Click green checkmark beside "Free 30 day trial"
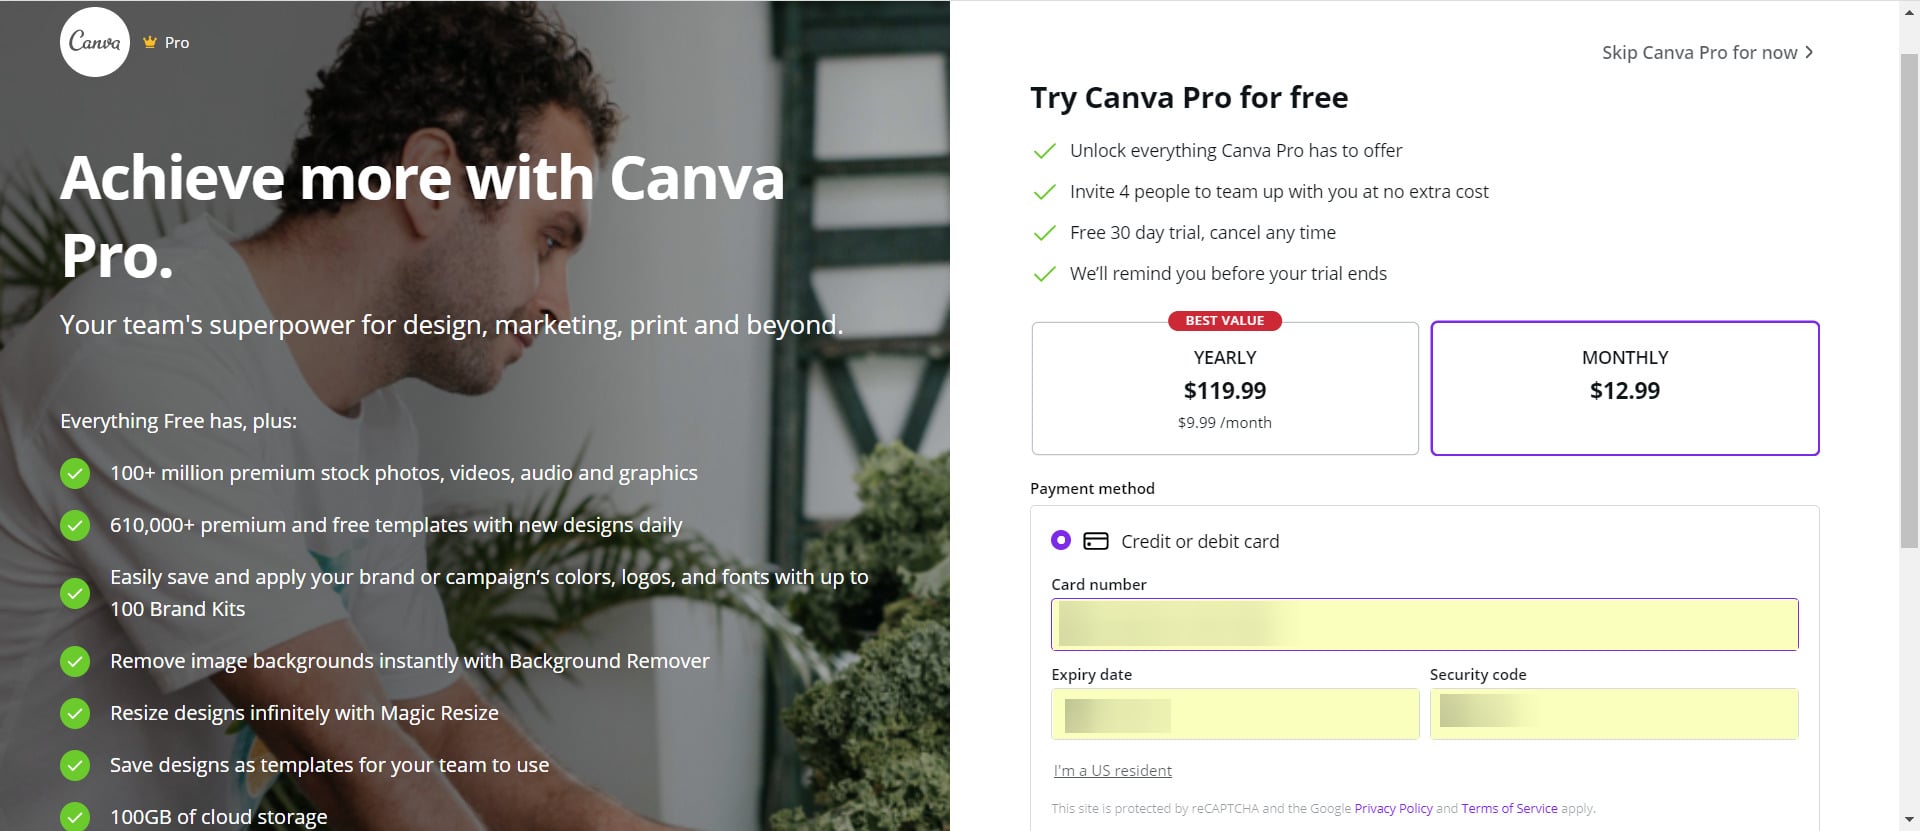The image size is (1920, 831). click(x=1044, y=232)
